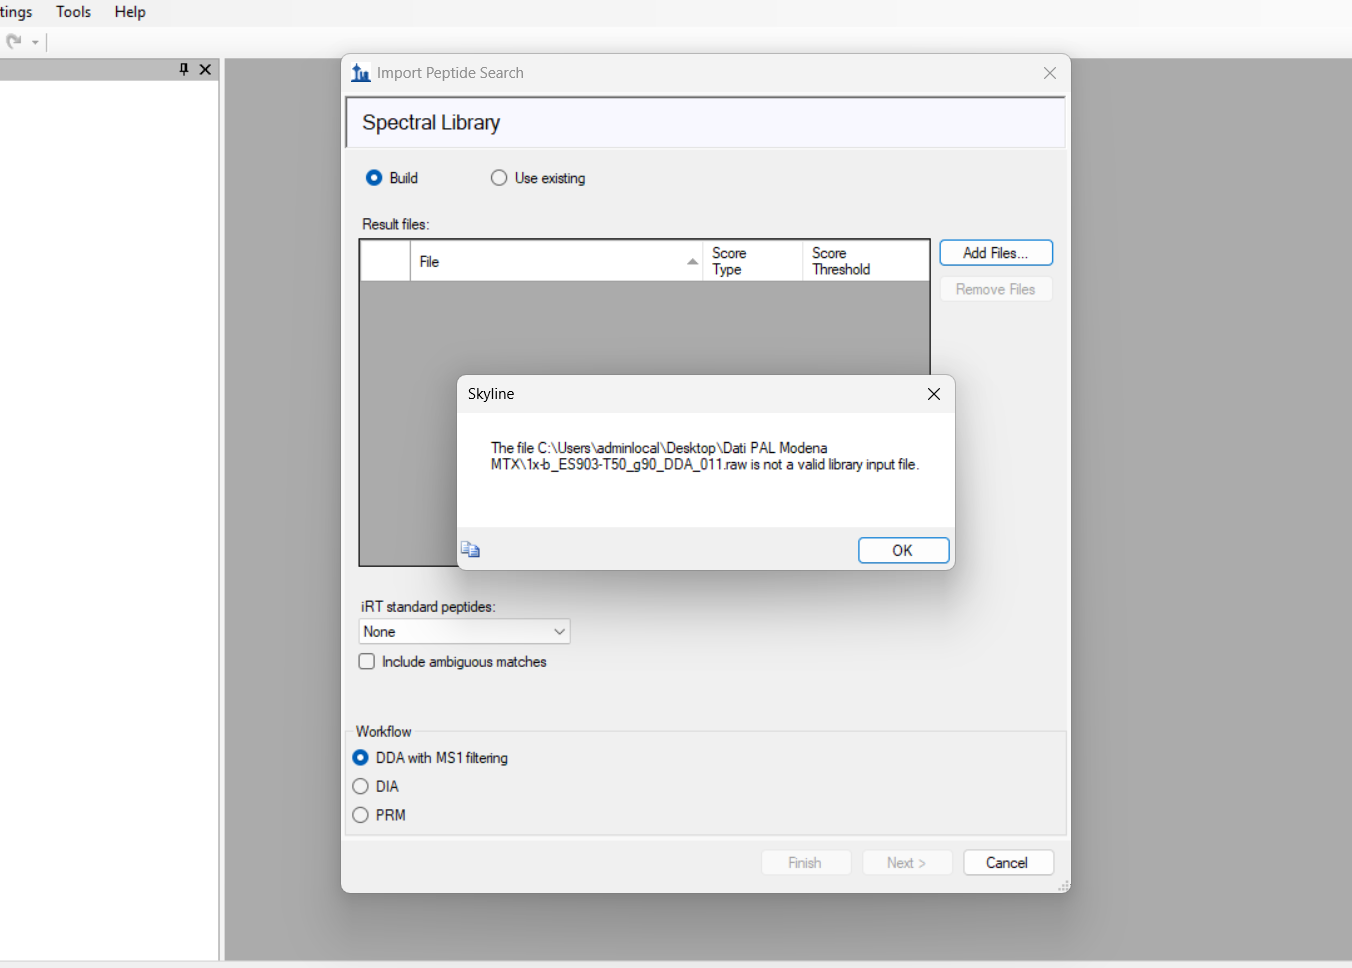This screenshot has width=1352, height=968.
Task: Choose the DIA workflow option
Action: tap(361, 787)
